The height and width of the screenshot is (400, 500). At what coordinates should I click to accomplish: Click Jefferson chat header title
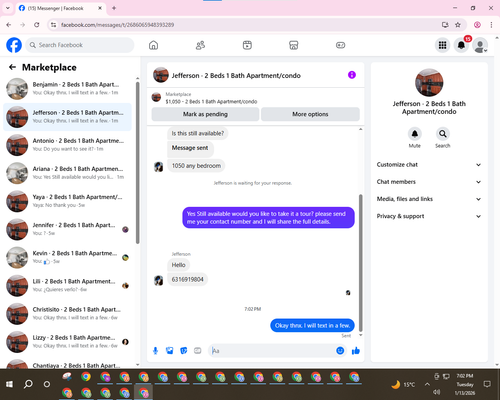click(236, 76)
